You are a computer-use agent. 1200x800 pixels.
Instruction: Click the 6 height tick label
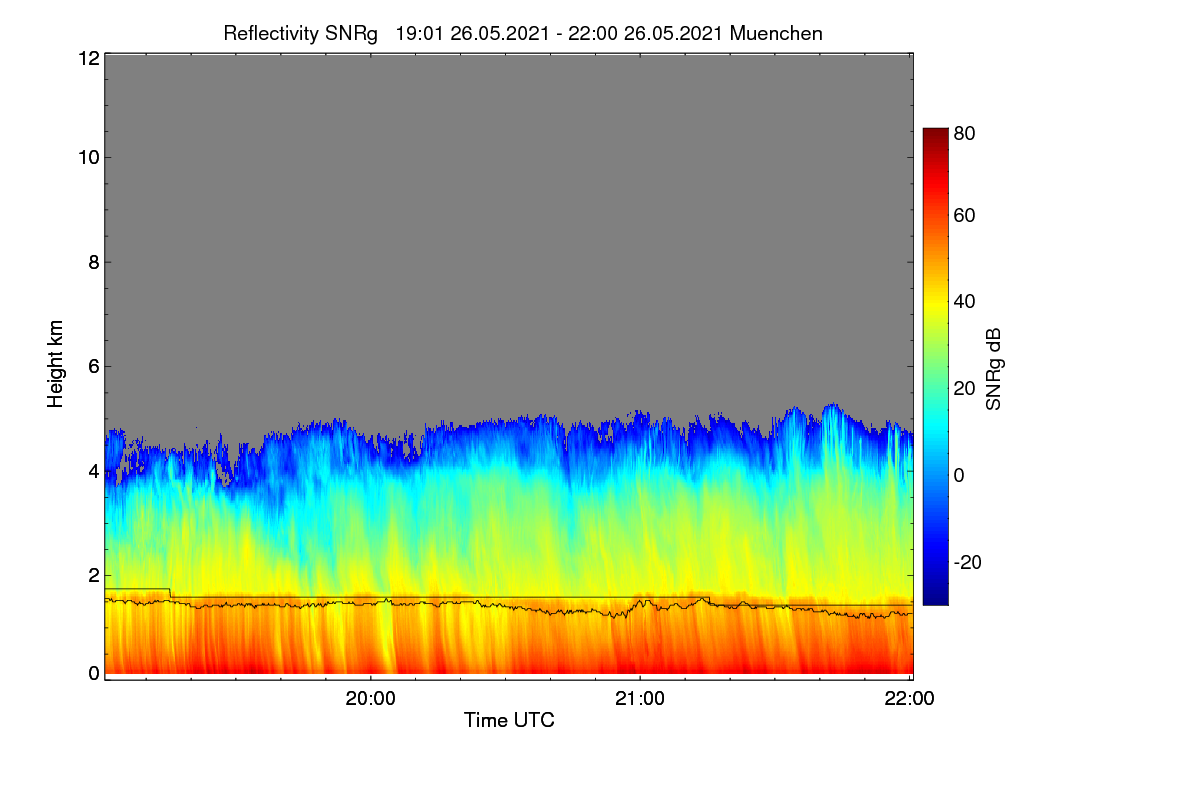[x=92, y=366]
